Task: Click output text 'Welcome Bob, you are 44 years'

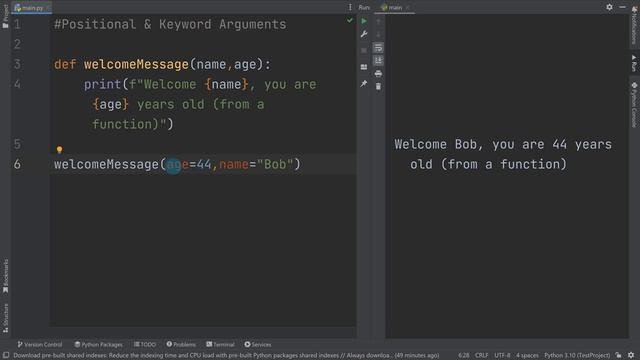Action: (x=503, y=144)
